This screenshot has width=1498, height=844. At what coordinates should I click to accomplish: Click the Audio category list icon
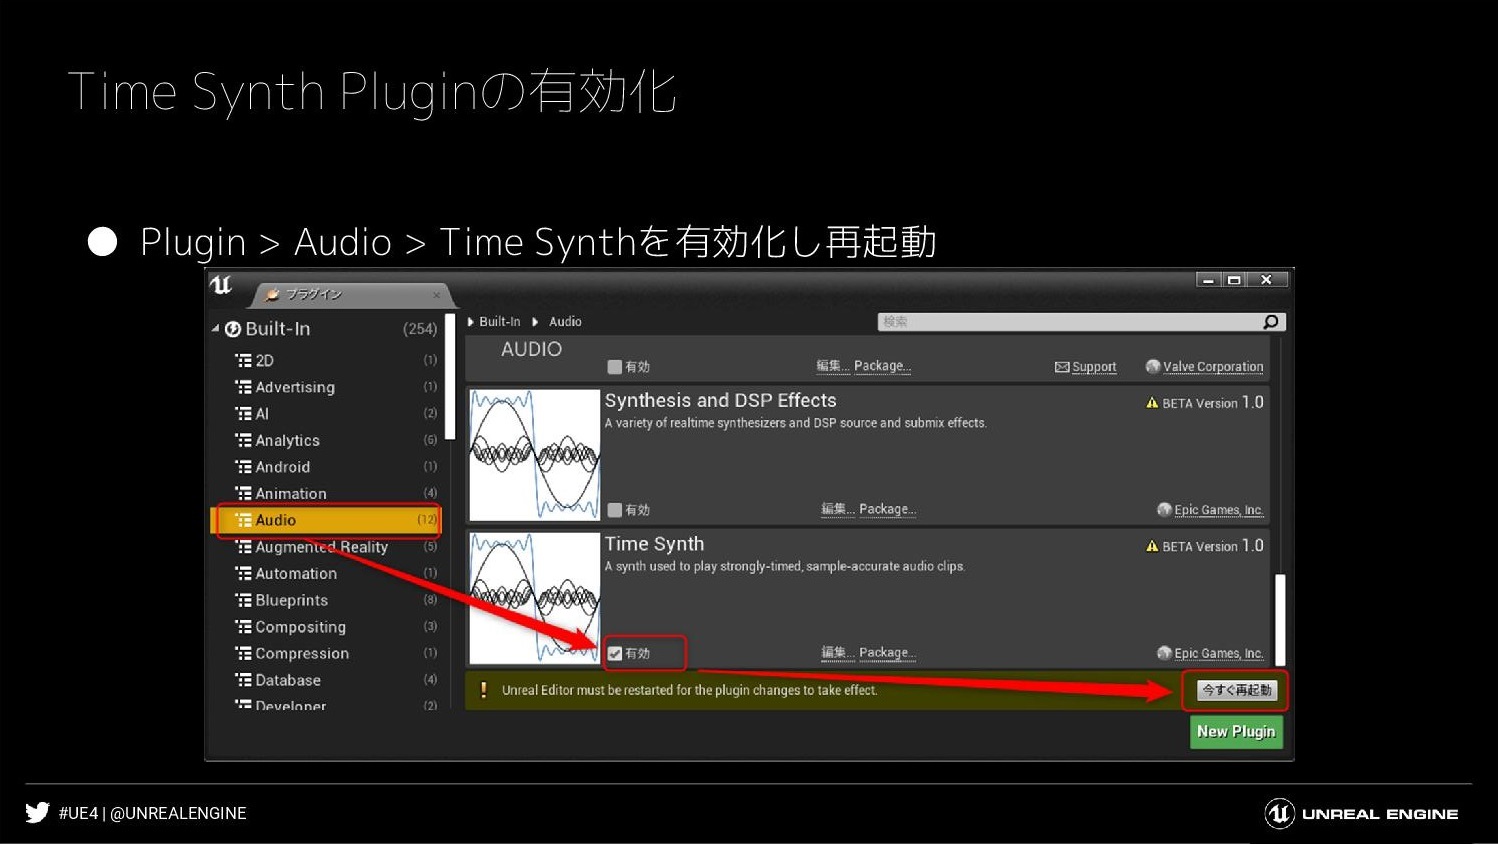click(x=243, y=520)
